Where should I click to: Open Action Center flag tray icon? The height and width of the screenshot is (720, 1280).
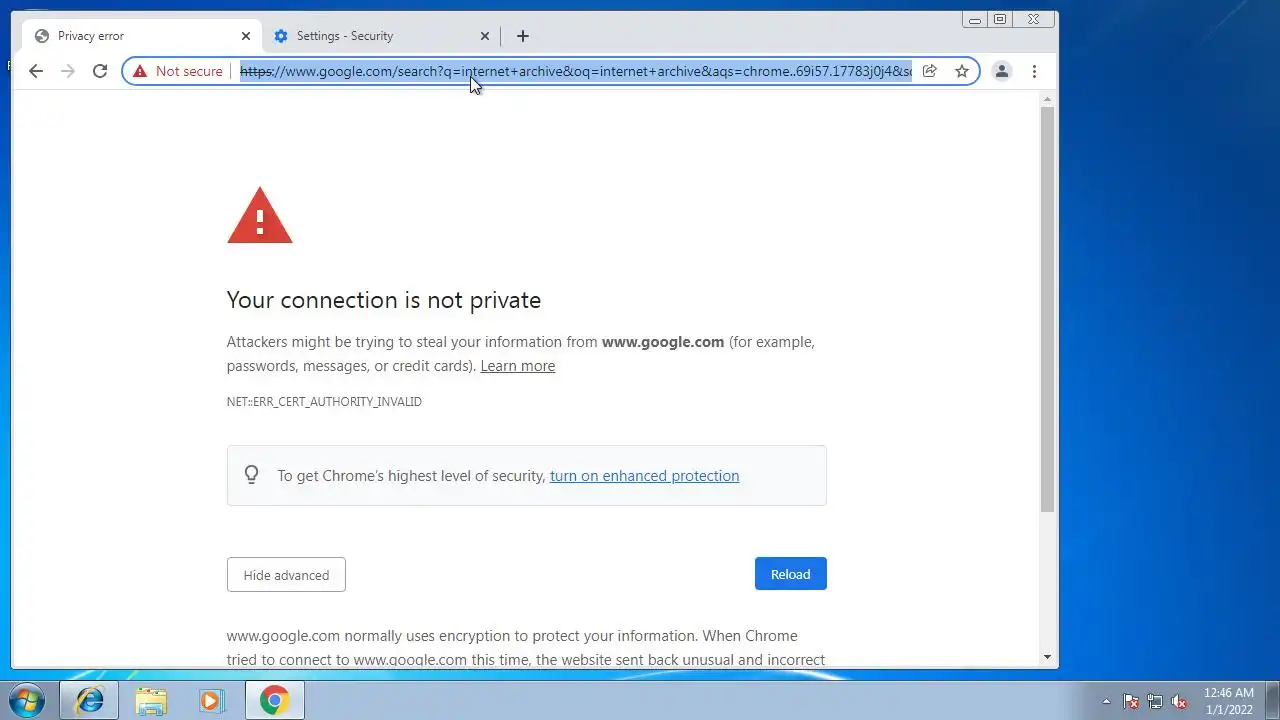(1131, 701)
